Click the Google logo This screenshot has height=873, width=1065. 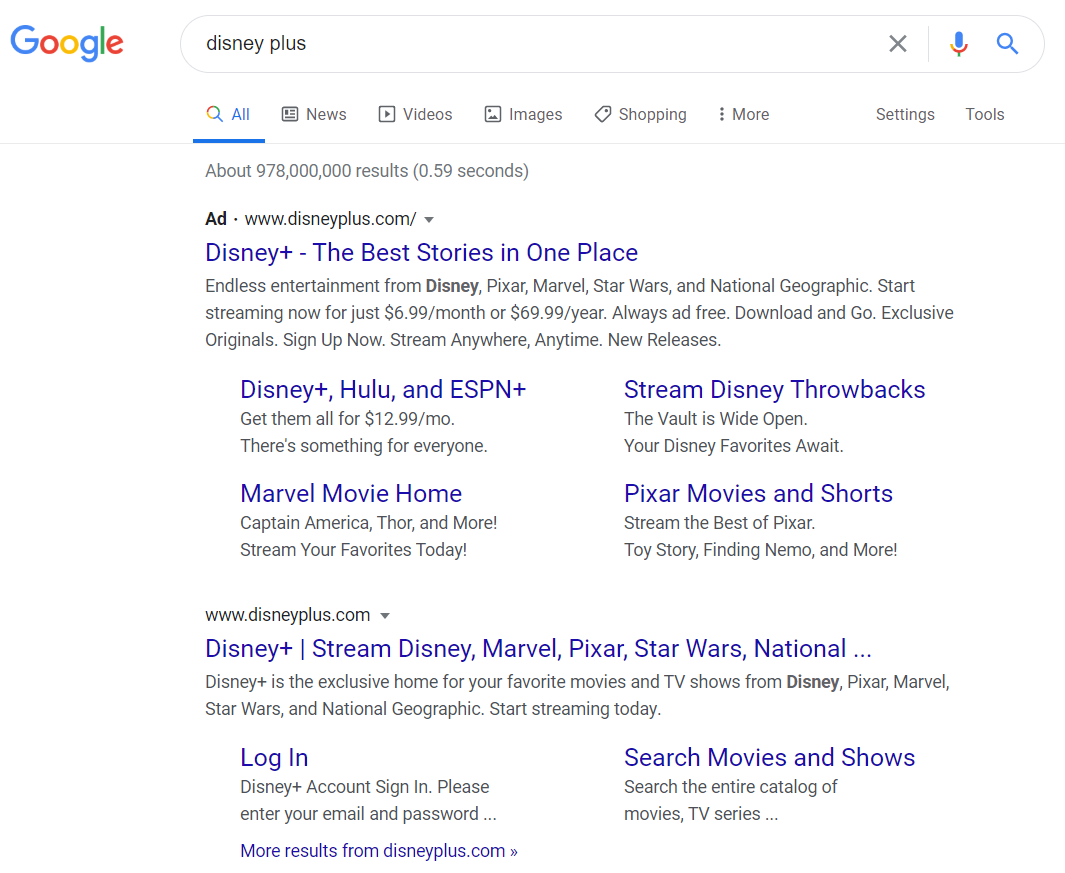[x=67, y=43]
